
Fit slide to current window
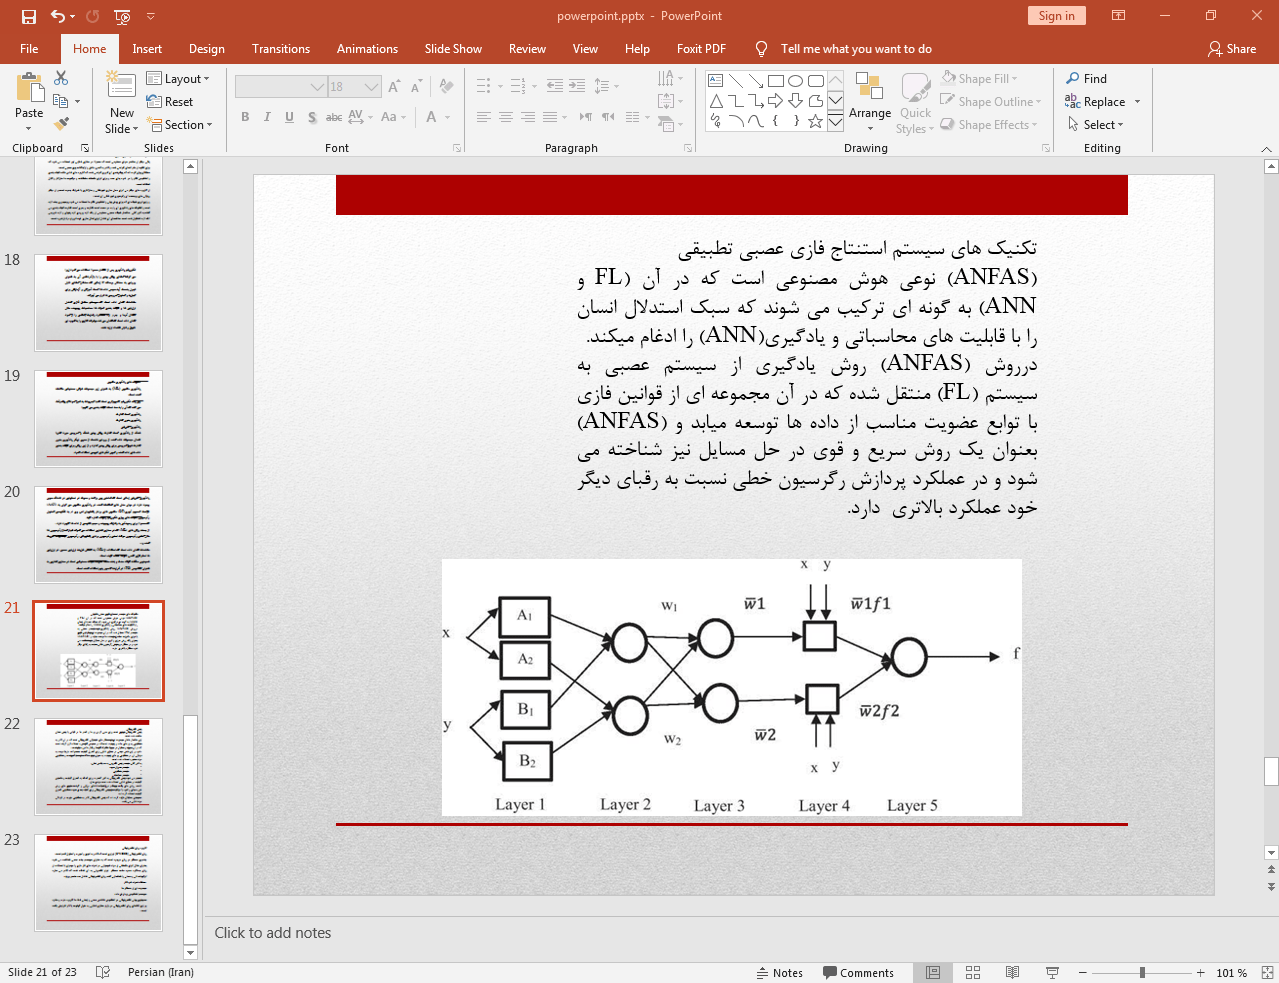pyautogui.click(x=1267, y=972)
